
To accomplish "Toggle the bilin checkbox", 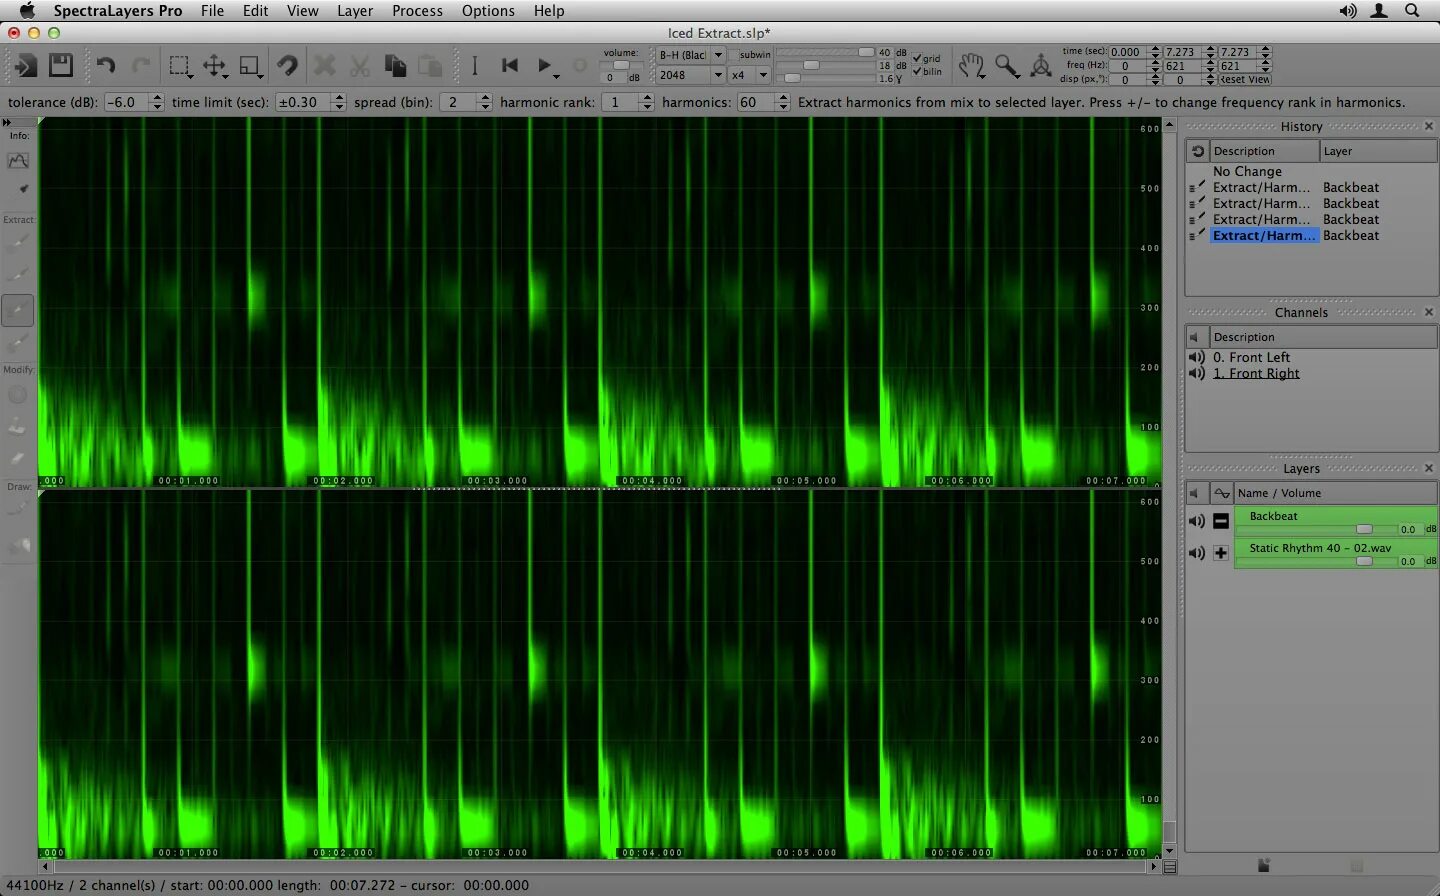I will tap(917, 71).
